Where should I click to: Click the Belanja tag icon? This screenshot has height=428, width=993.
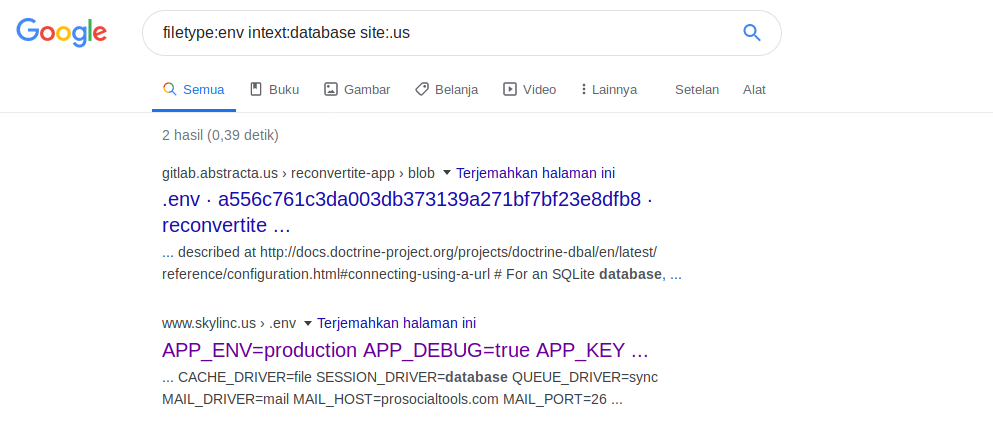click(x=422, y=89)
